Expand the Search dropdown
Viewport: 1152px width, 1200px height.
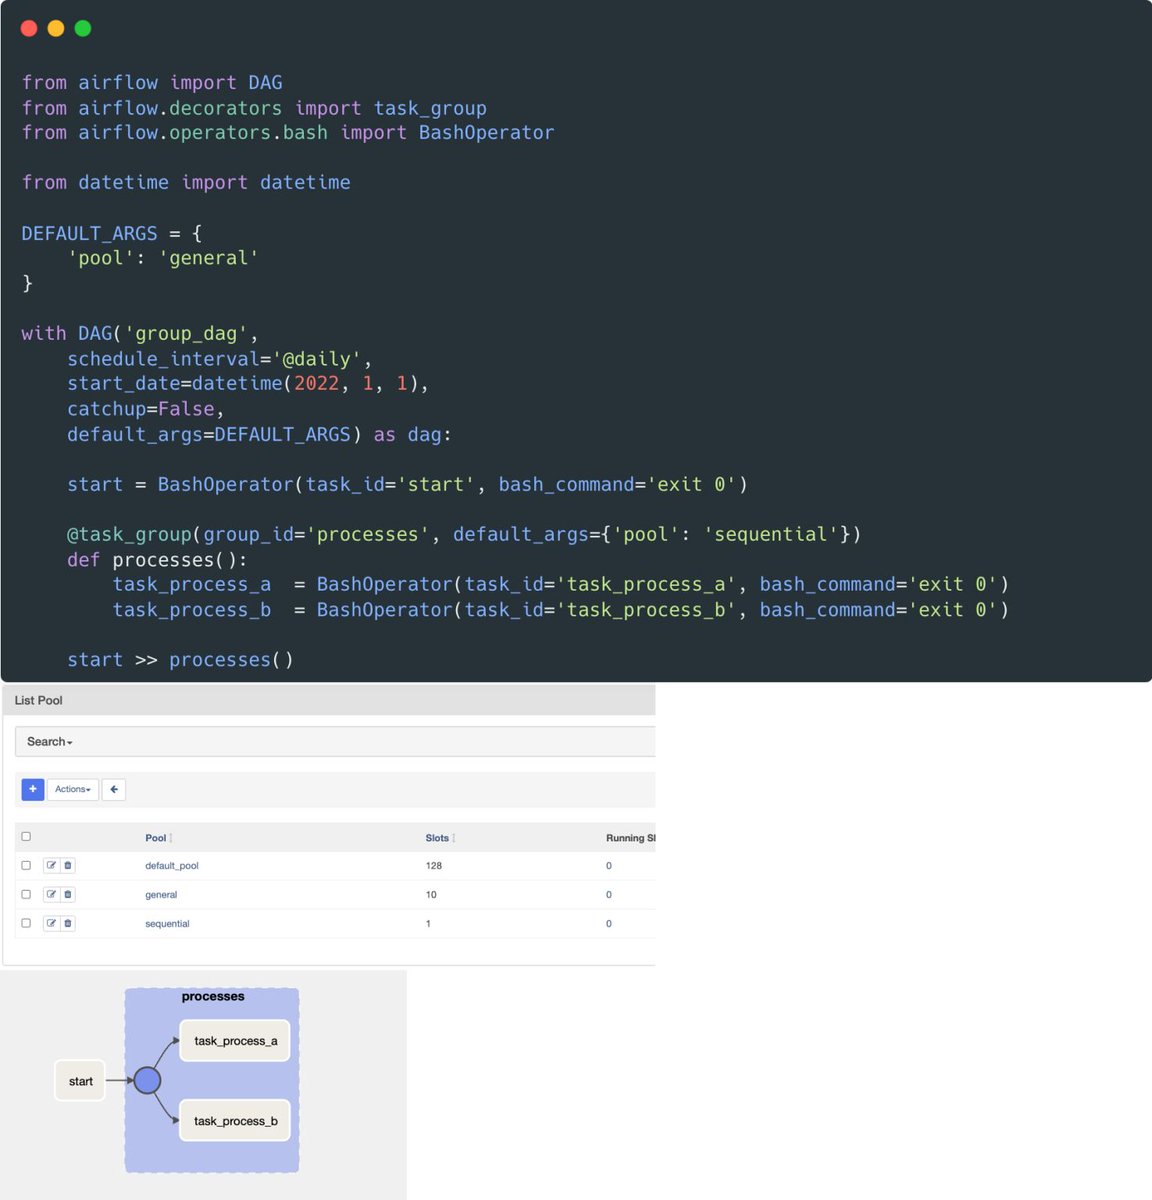click(50, 742)
